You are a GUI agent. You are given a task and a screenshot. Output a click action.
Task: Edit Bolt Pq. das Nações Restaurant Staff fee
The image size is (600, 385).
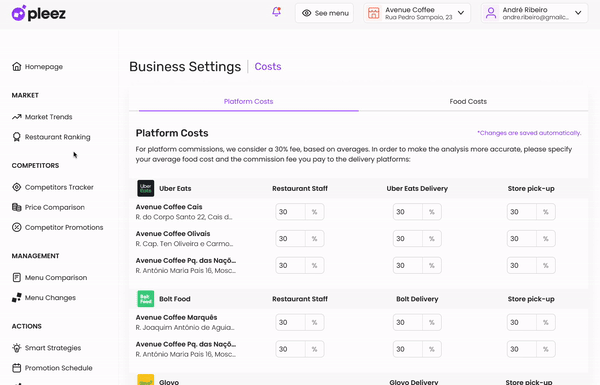[290, 349]
